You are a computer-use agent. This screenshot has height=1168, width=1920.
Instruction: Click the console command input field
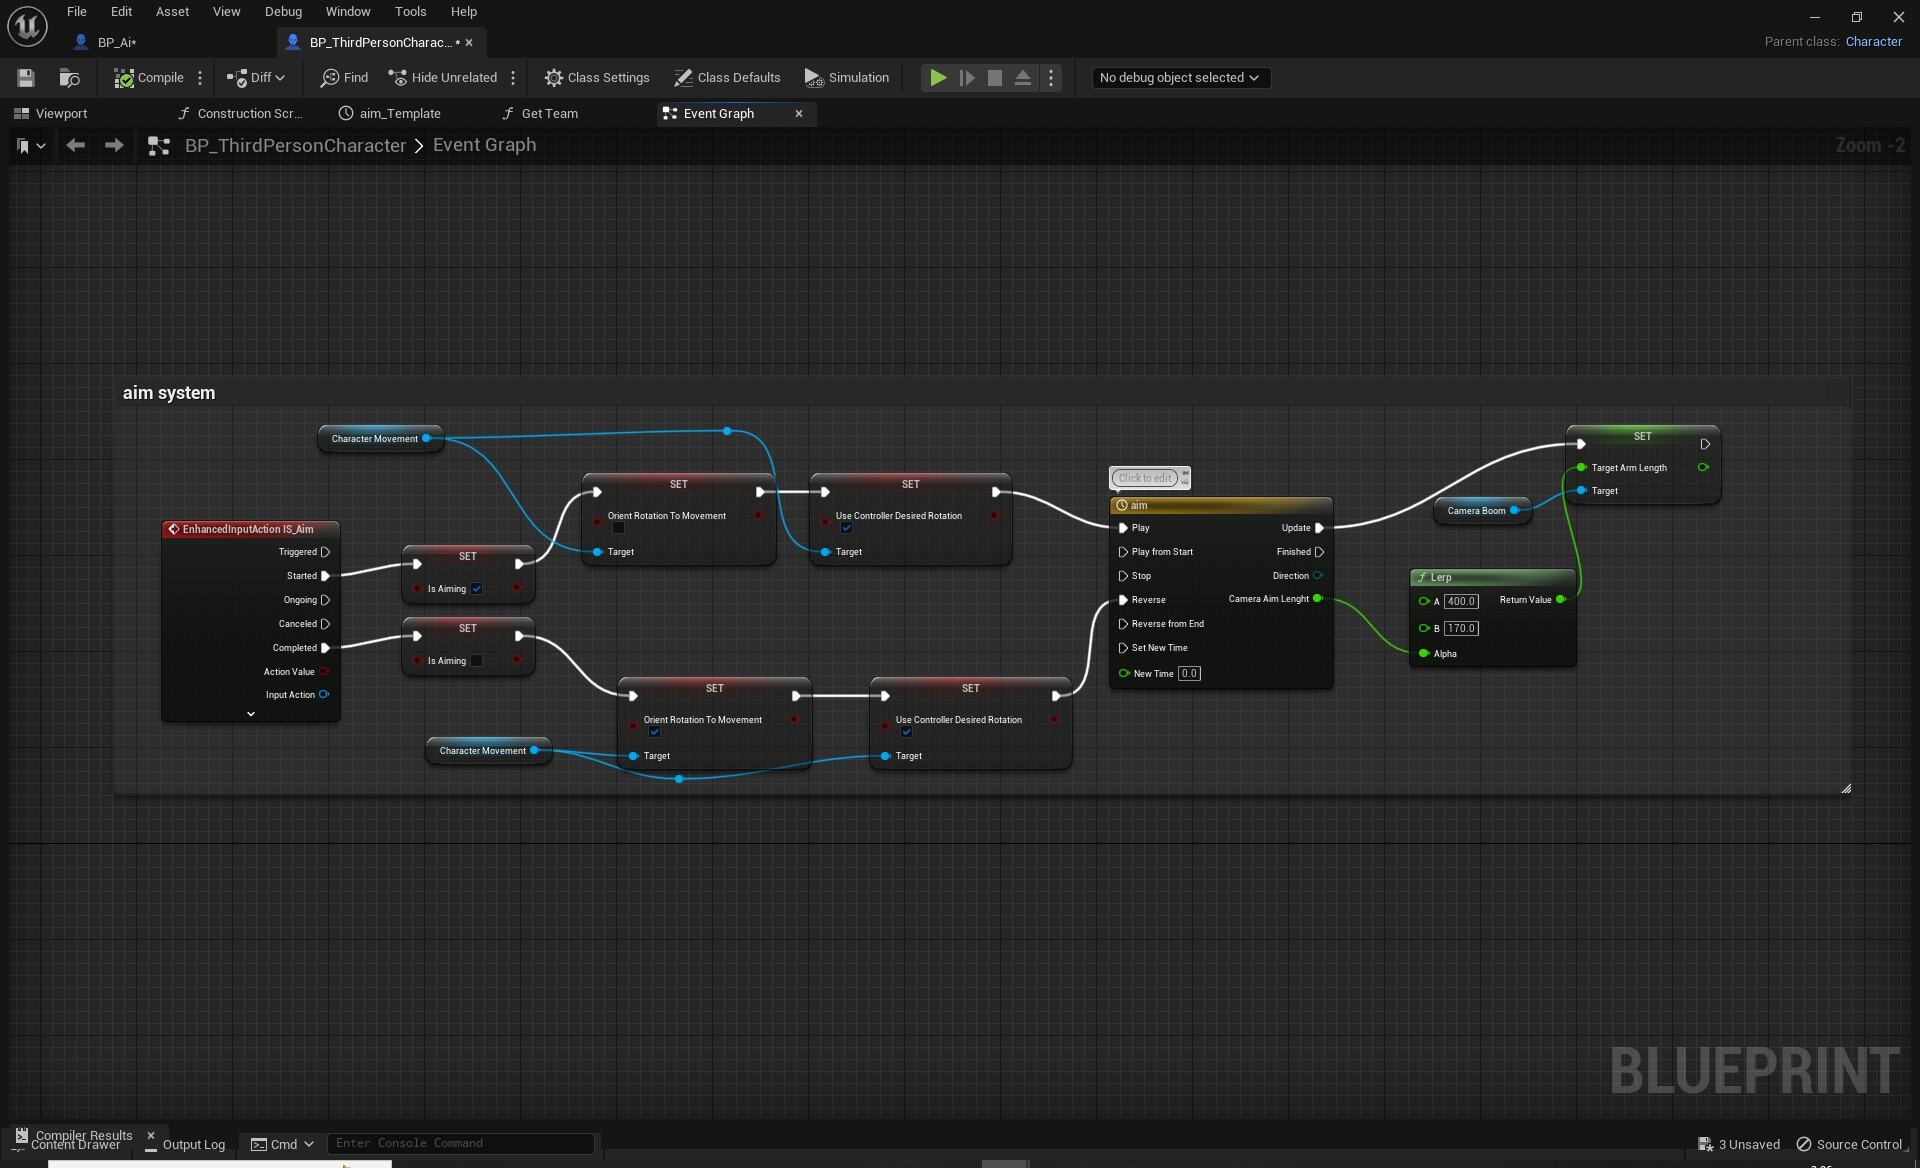[x=460, y=1143]
